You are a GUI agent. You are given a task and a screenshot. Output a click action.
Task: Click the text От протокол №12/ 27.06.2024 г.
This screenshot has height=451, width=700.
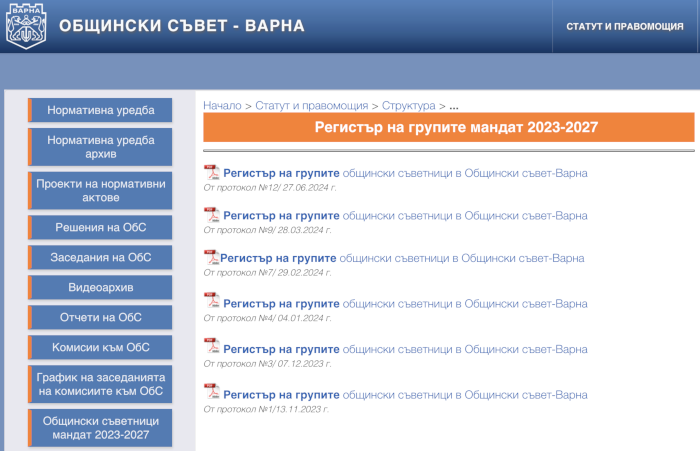pyautogui.click(x=270, y=188)
